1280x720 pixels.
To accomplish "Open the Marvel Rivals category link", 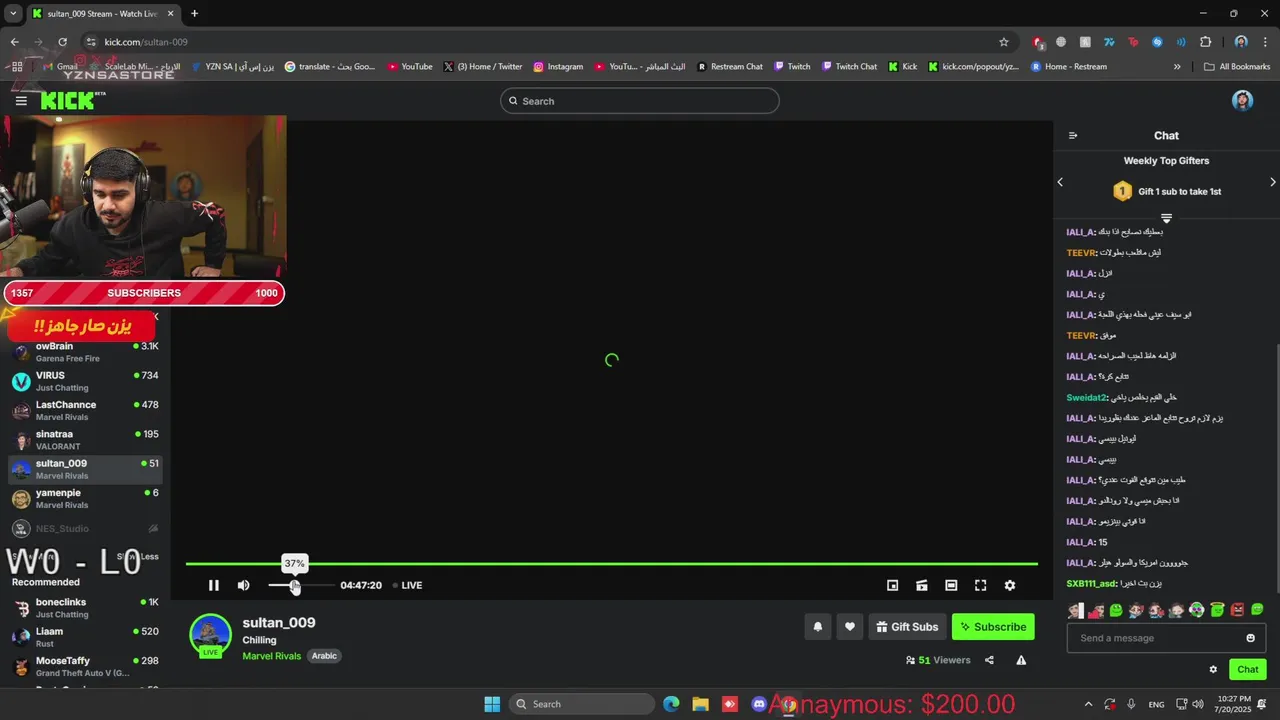I will (x=271, y=656).
